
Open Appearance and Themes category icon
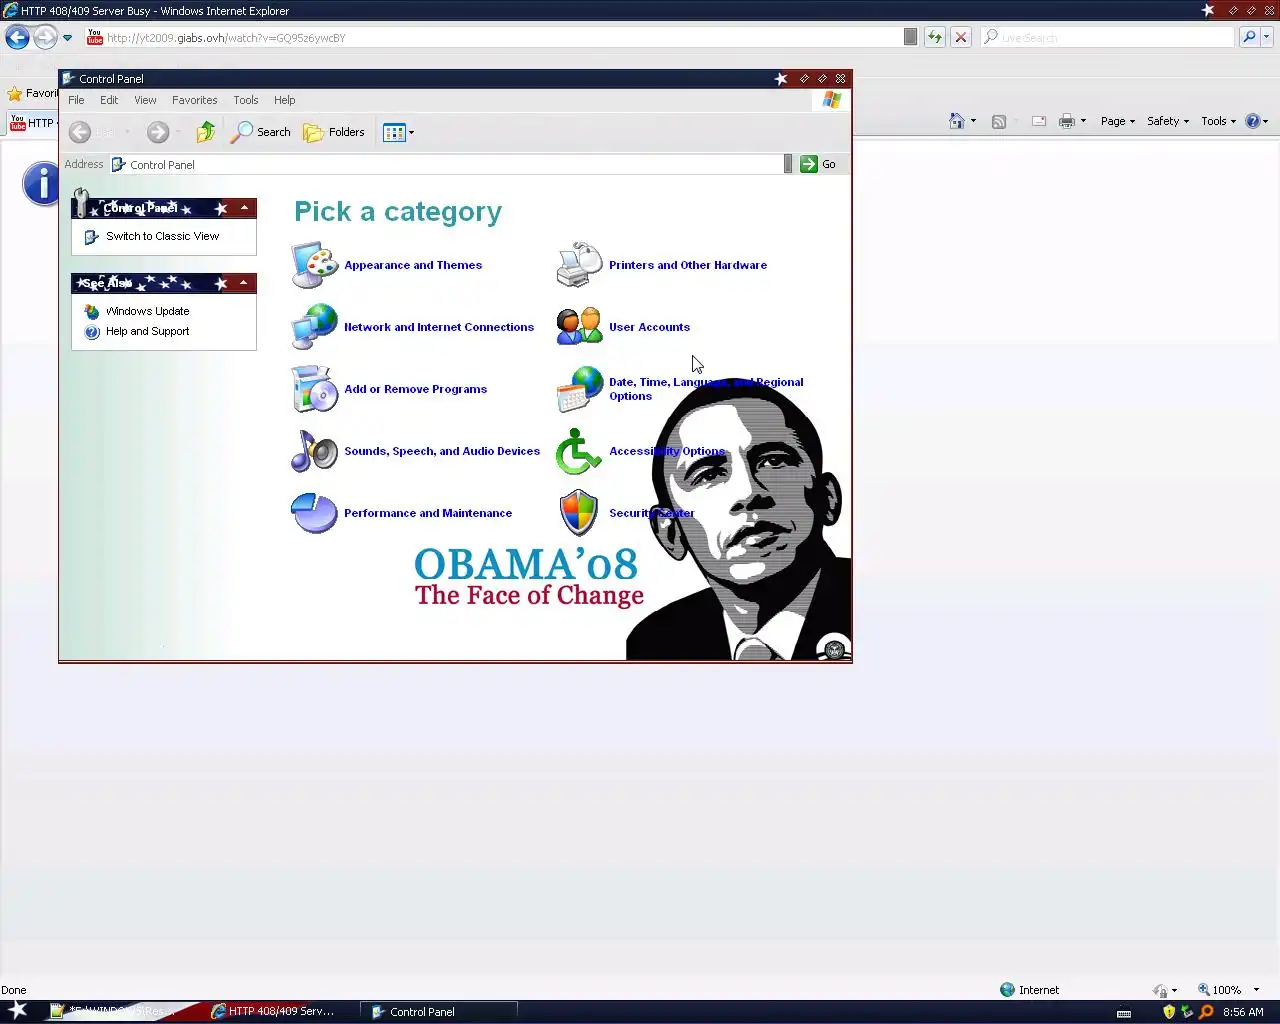tap(315, 265)
